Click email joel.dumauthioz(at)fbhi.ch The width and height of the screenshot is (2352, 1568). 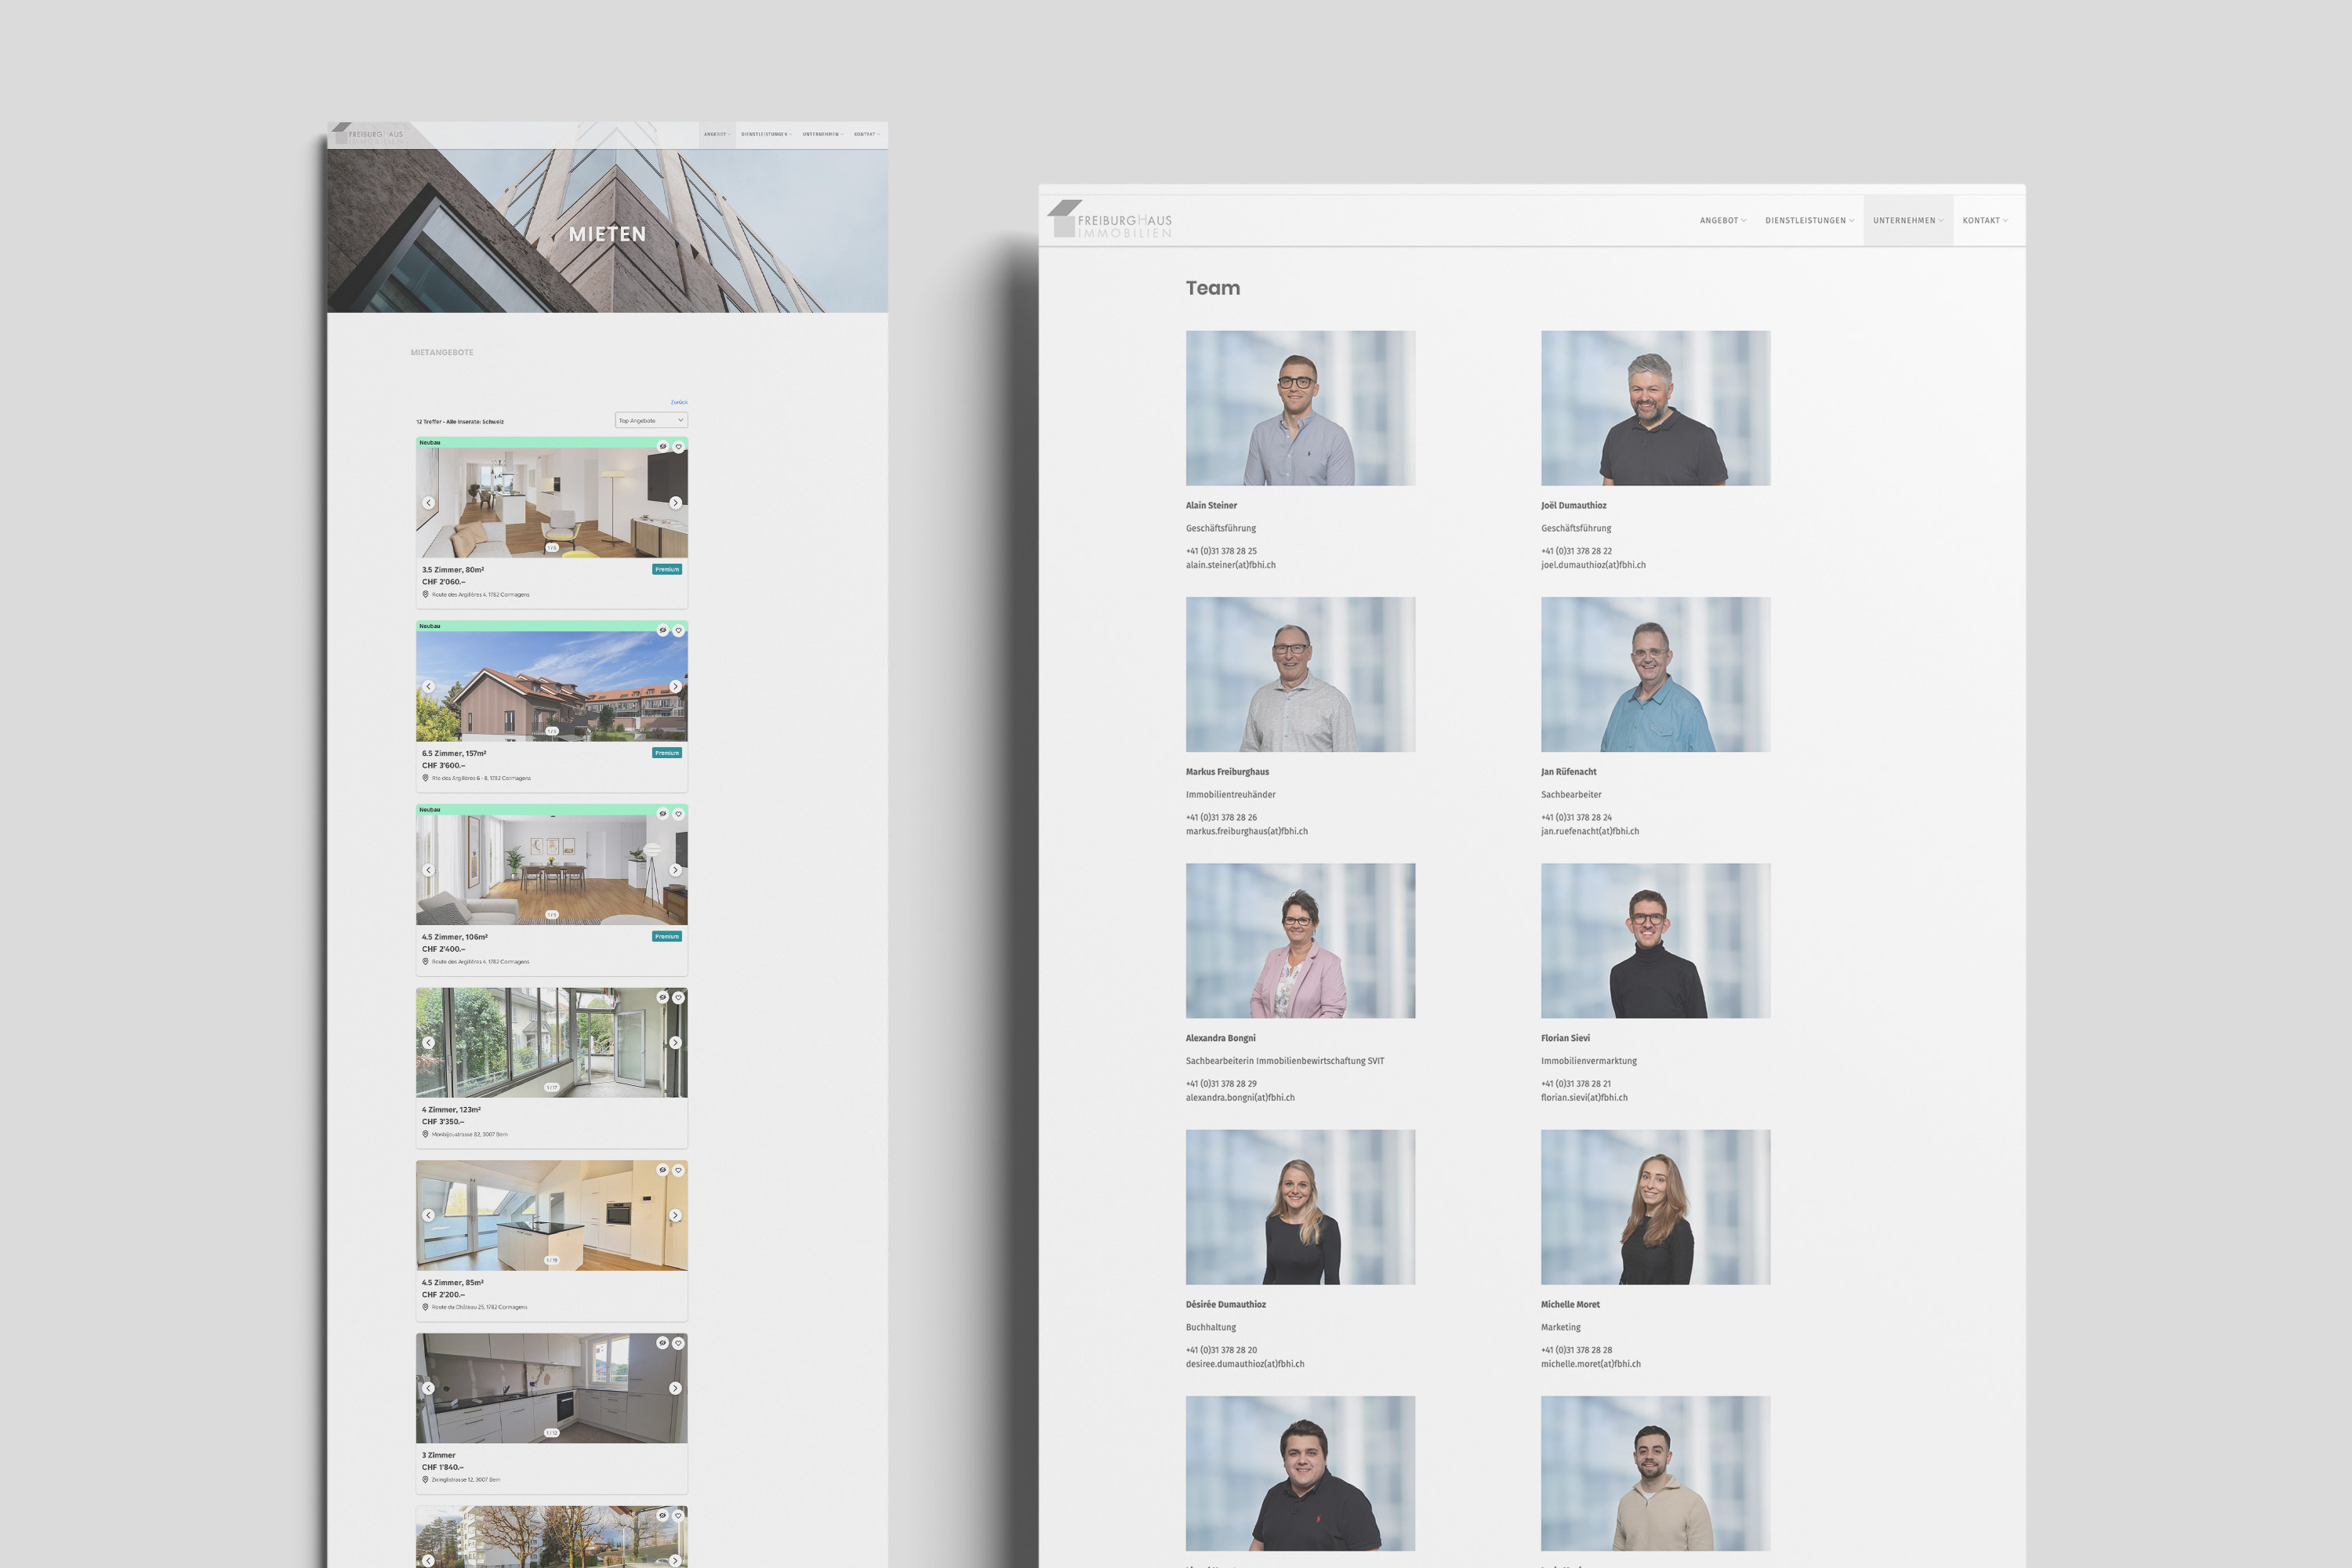coord(1593,565)
